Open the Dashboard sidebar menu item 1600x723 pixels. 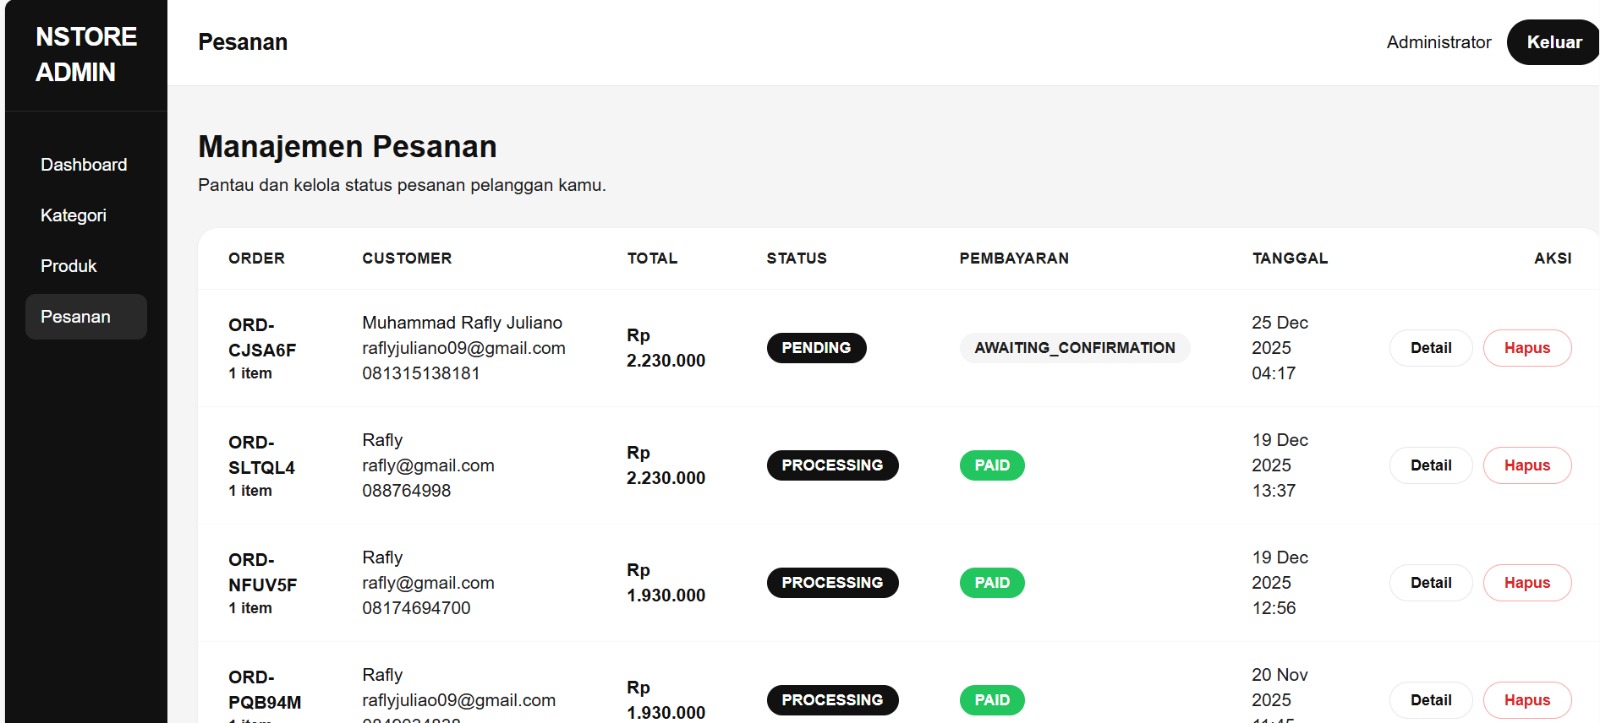(84, 165)
